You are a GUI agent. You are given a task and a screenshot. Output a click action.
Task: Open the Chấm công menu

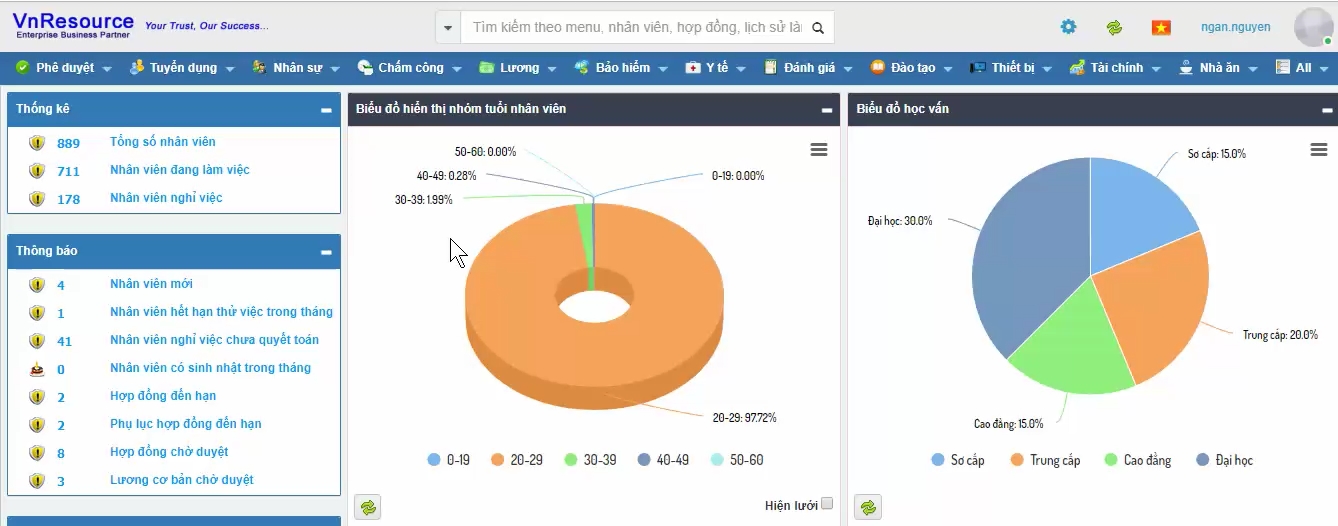click(410, 68)
